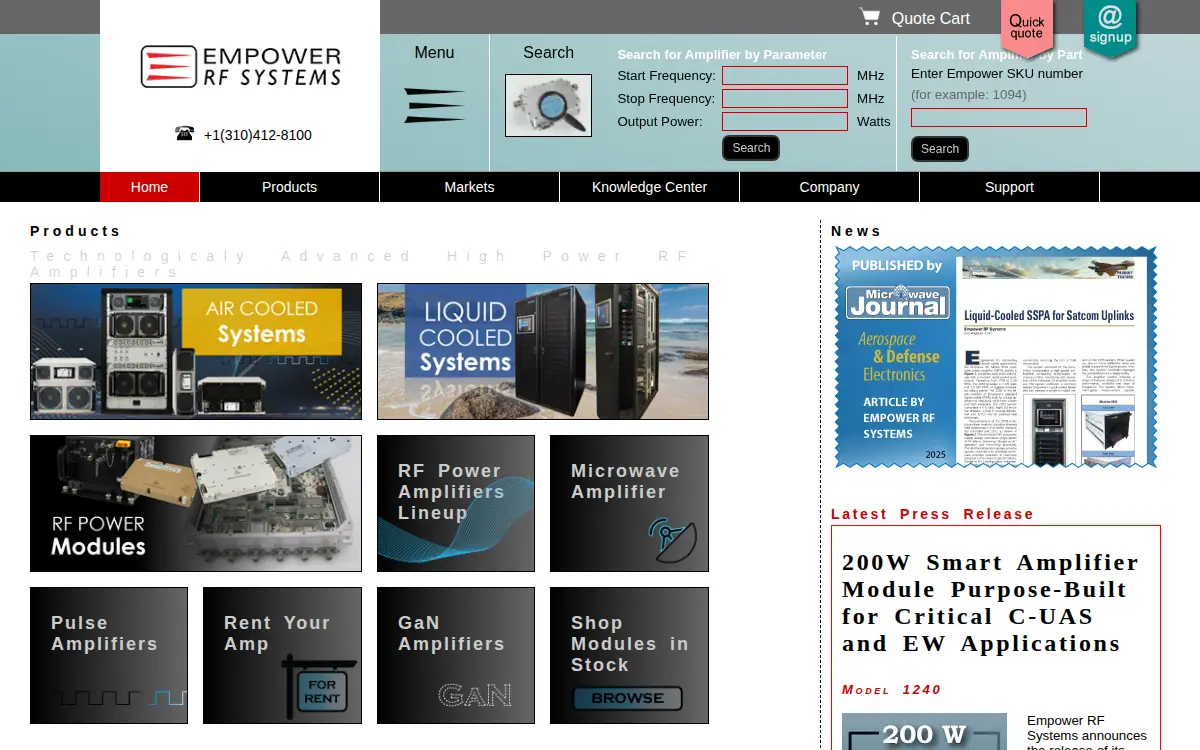1200x750 pixels.
Task: Open the Knowledge Center menu
Action: click(x=649, y=187)
